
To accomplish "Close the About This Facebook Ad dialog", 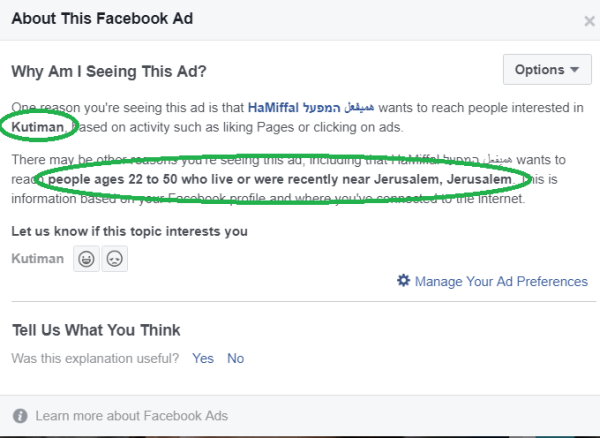I will tap(589, 20).
